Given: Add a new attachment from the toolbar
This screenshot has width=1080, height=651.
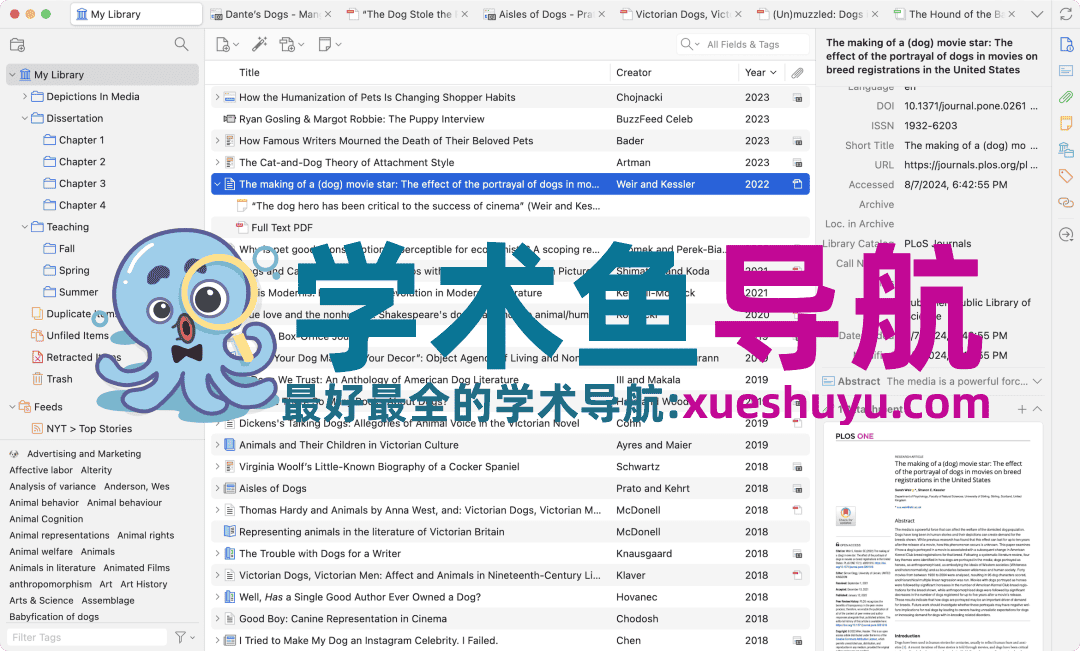Looking at the screenshot, I should point(287,44).
